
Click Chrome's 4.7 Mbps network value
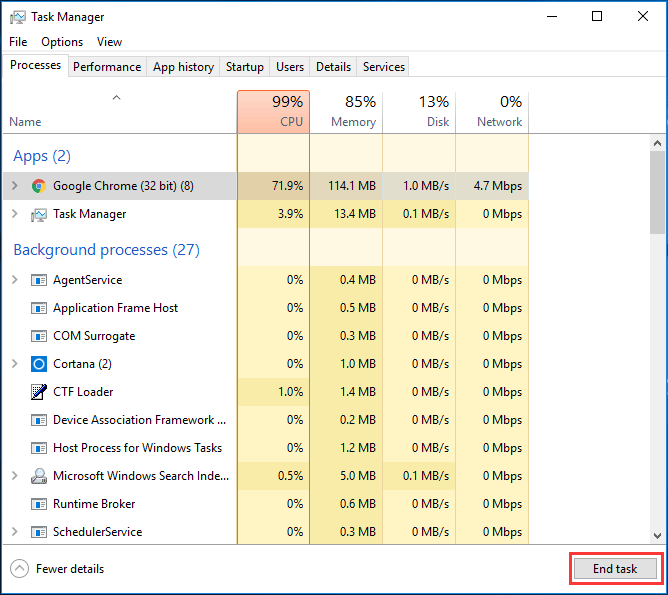coord(498,186)
